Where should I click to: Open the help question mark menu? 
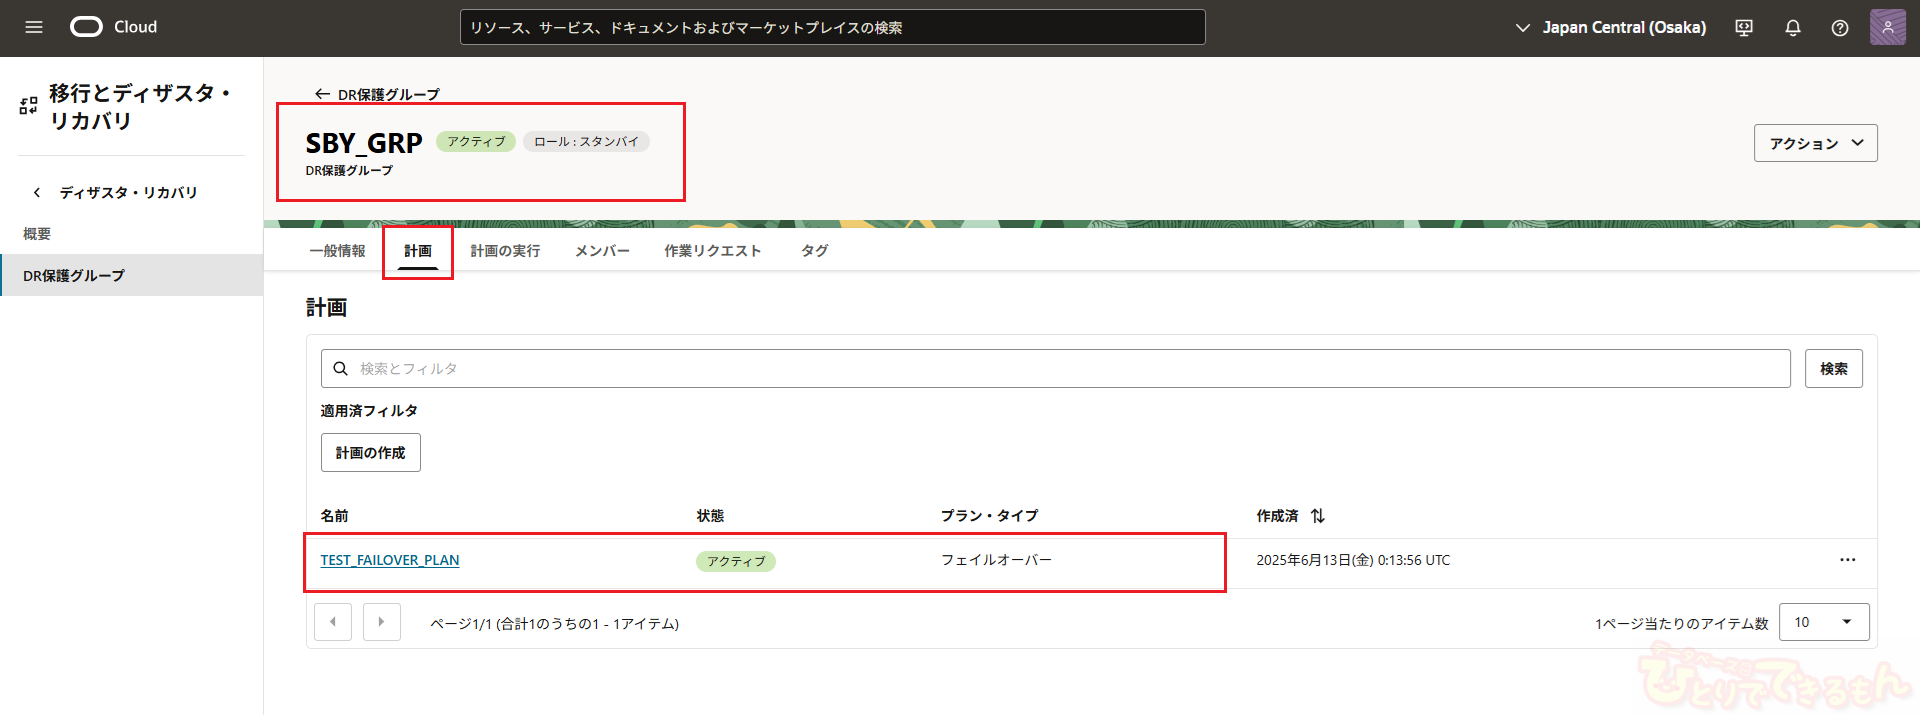pyautogui.click(x=1840, y=28)
